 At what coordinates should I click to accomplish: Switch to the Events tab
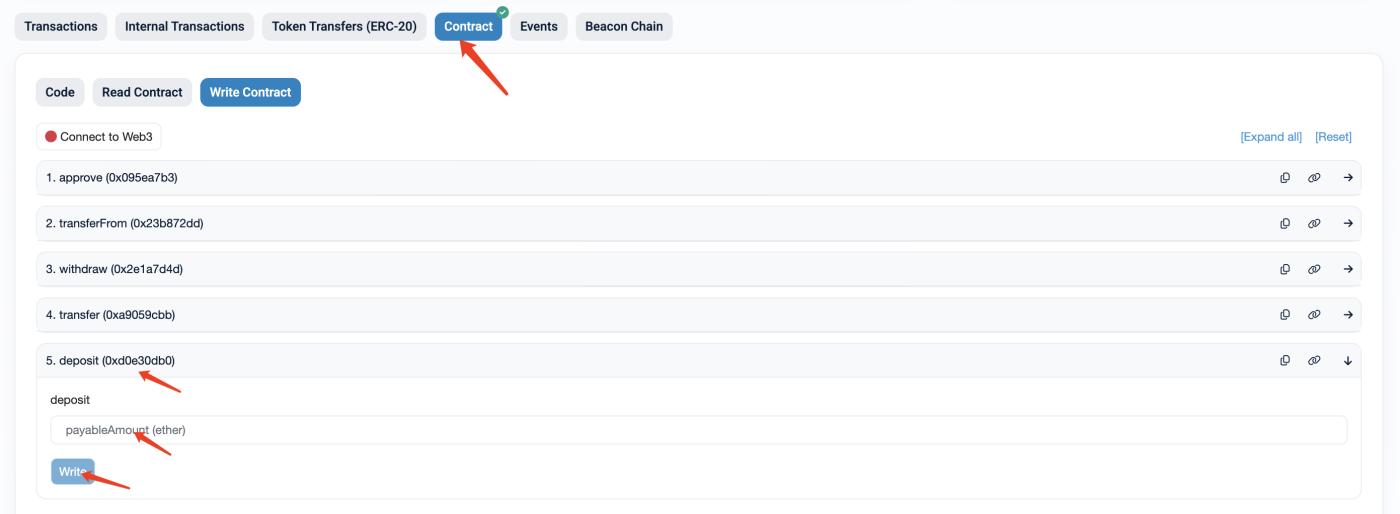[538, 27]
